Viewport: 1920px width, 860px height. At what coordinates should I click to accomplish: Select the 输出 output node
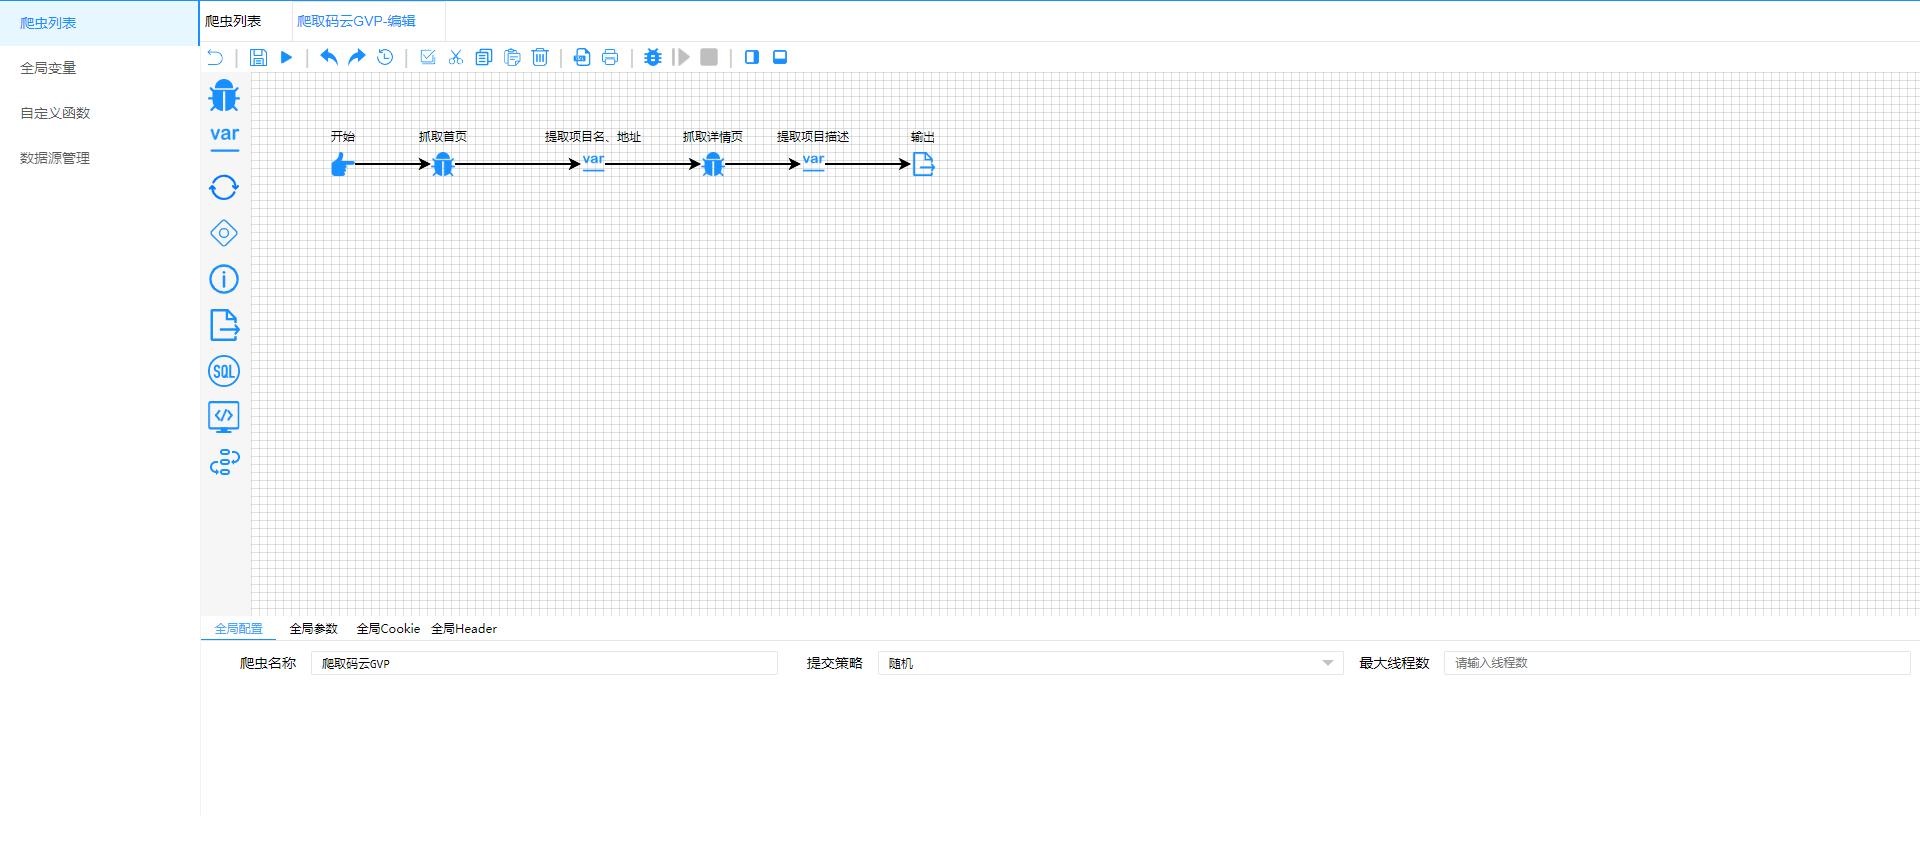(923, 164)
